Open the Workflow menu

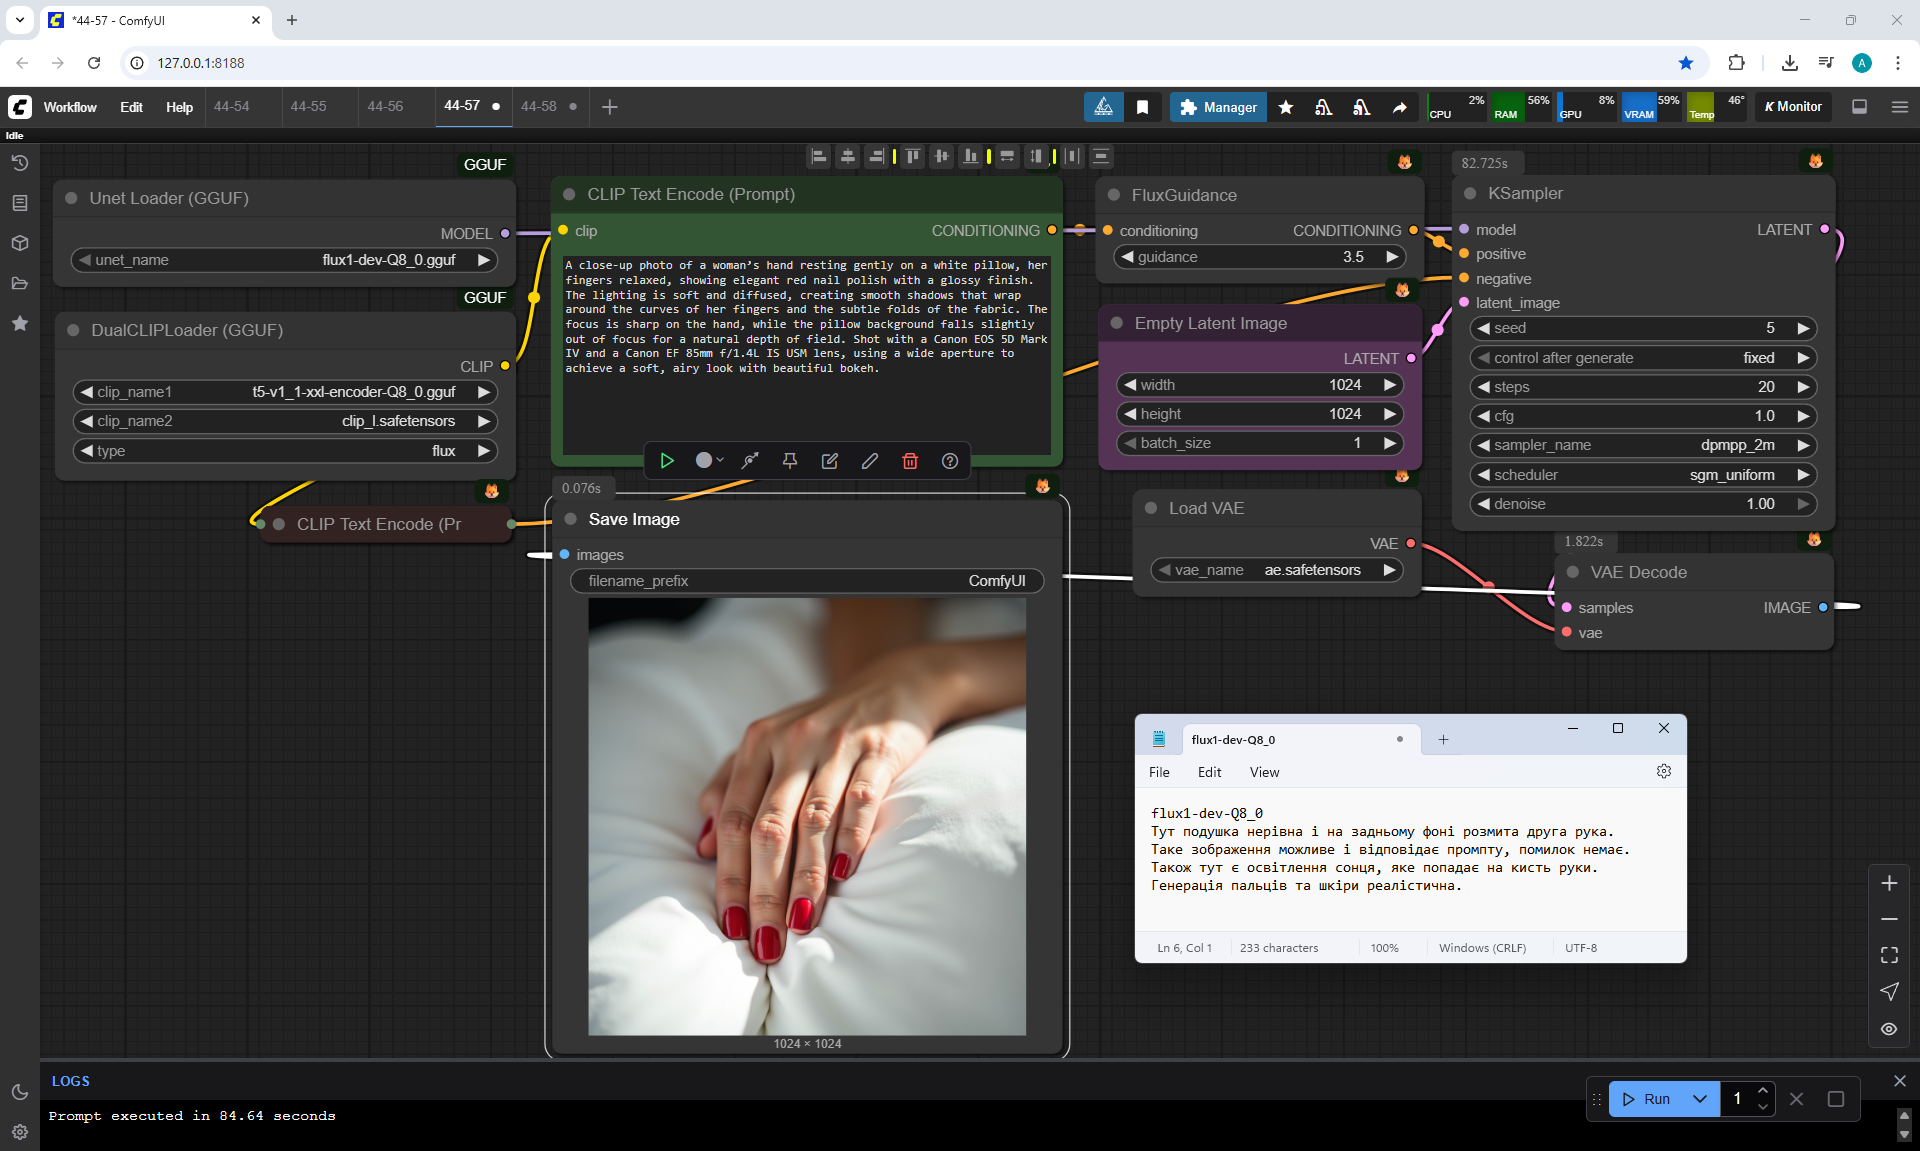pyautogui.click(x=70, y=107)
